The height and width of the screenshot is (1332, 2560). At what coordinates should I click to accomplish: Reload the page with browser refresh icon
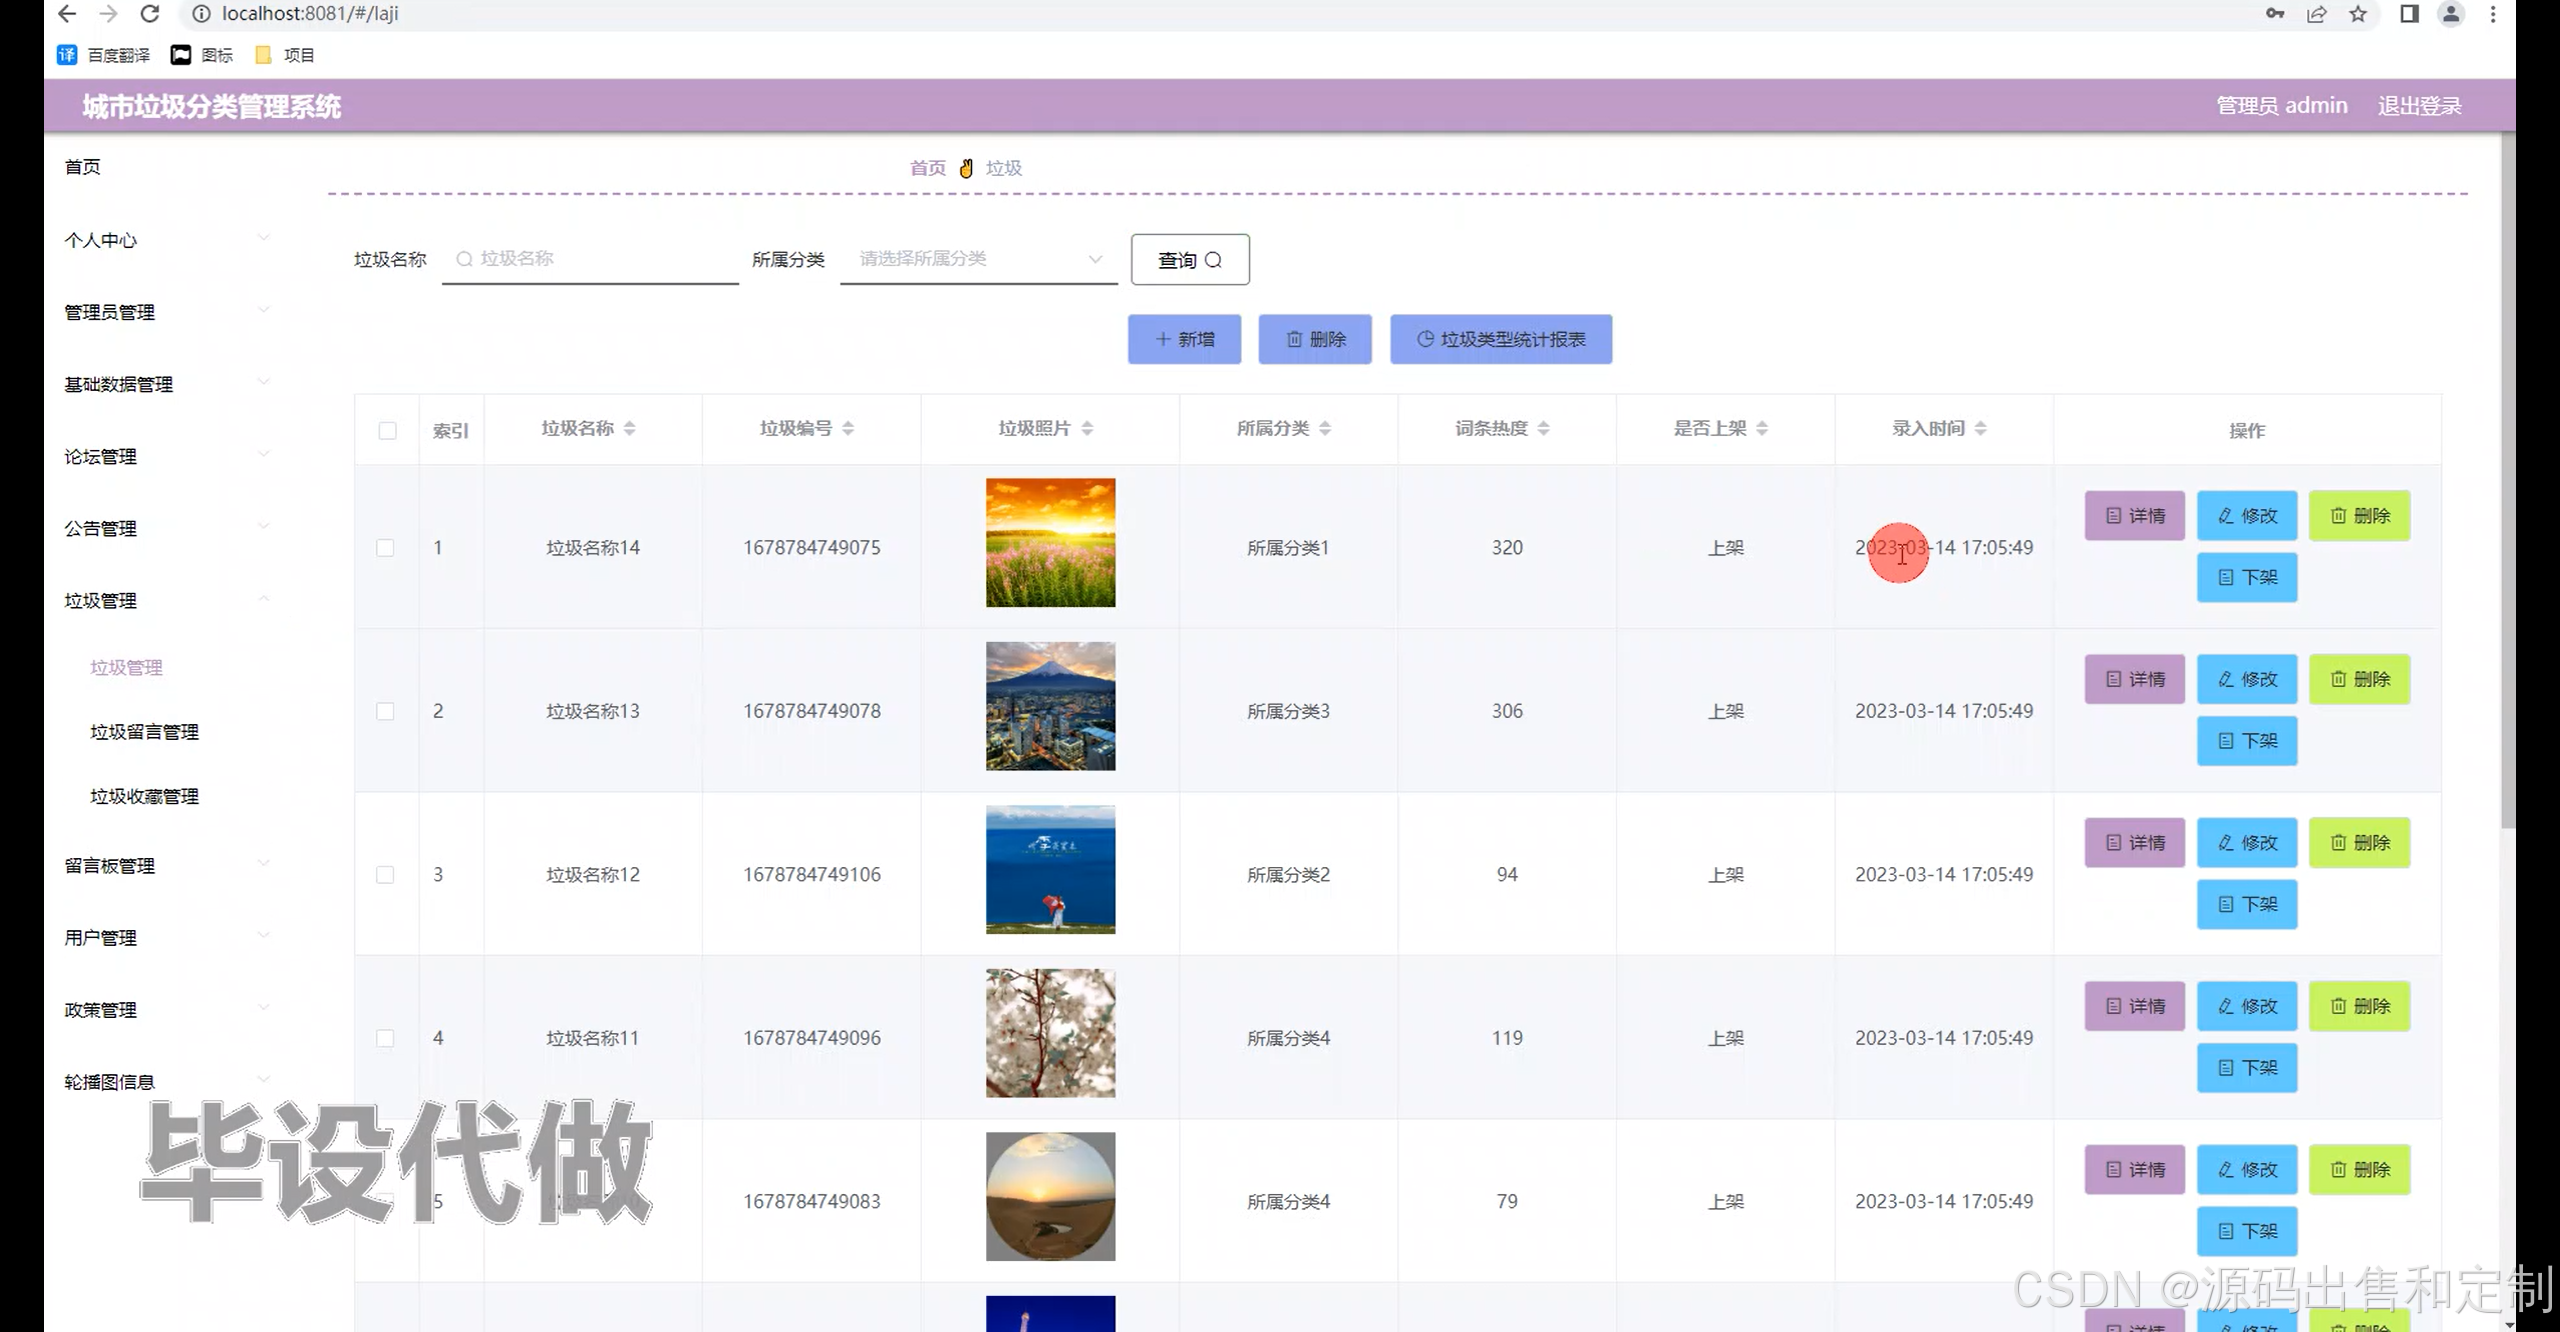(150, 14)
